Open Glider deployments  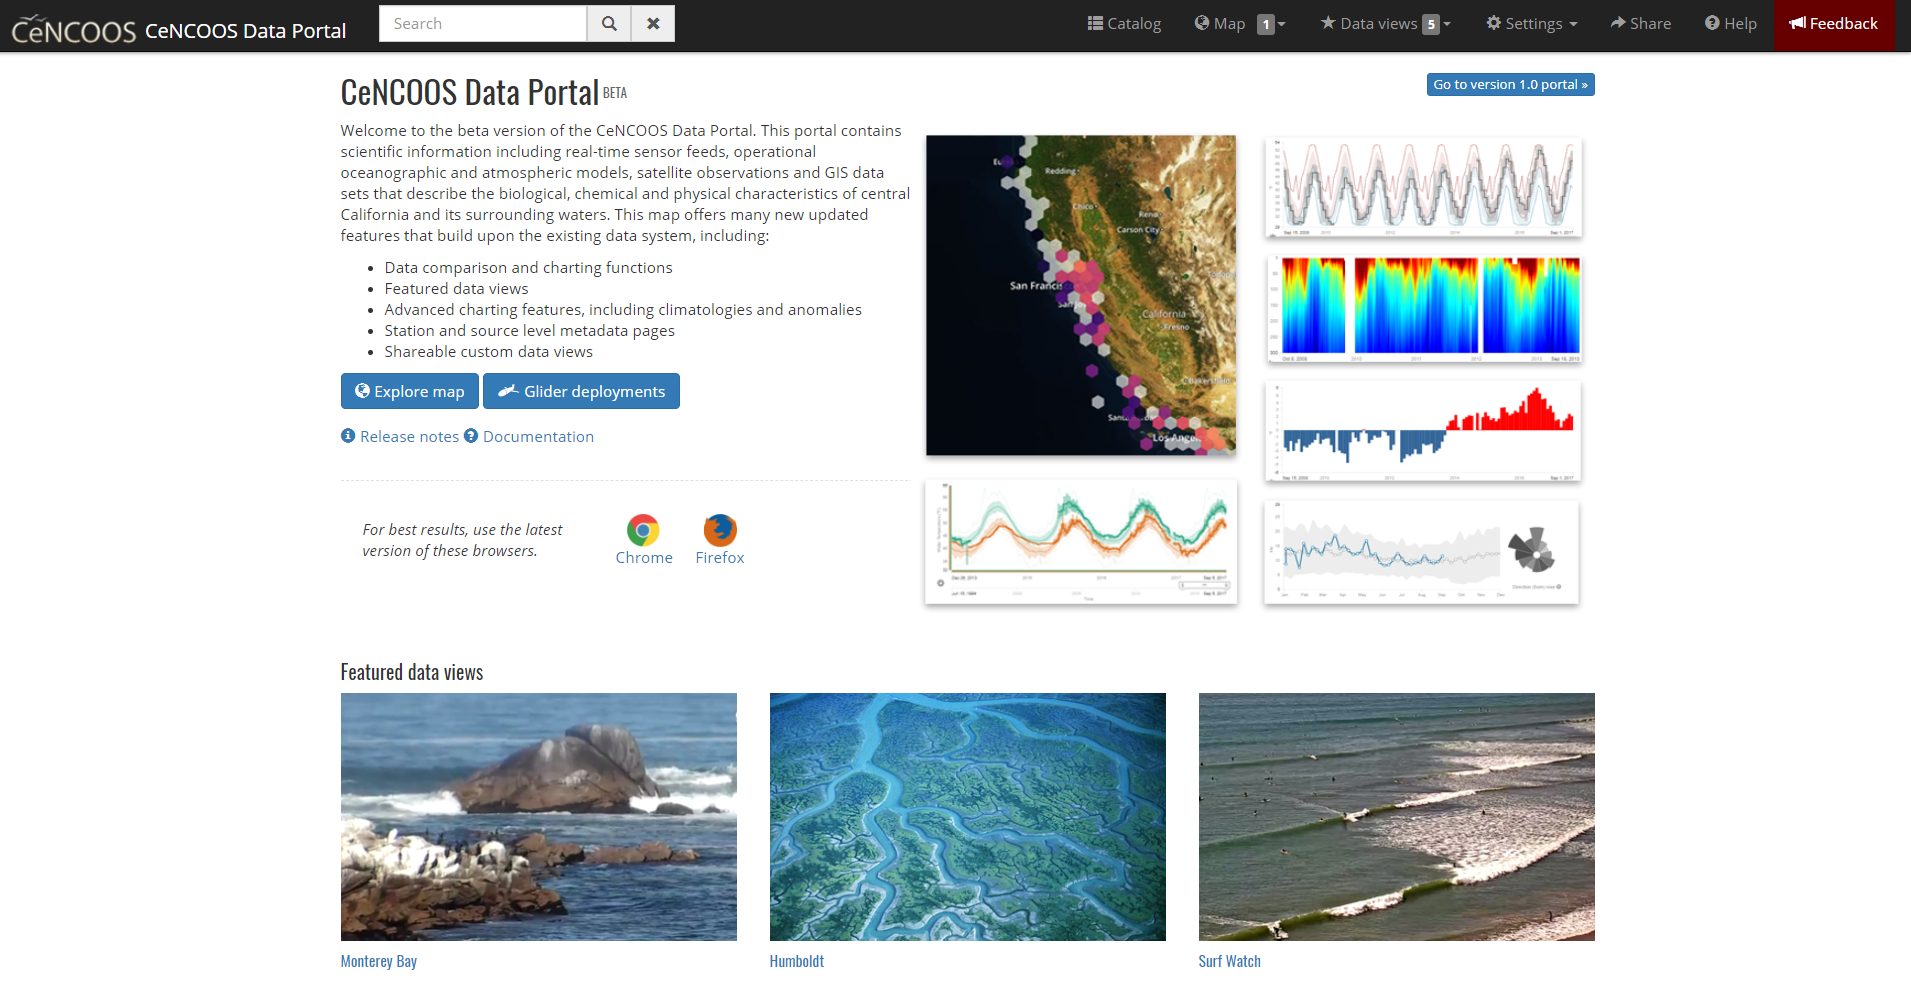pos(581,391)
